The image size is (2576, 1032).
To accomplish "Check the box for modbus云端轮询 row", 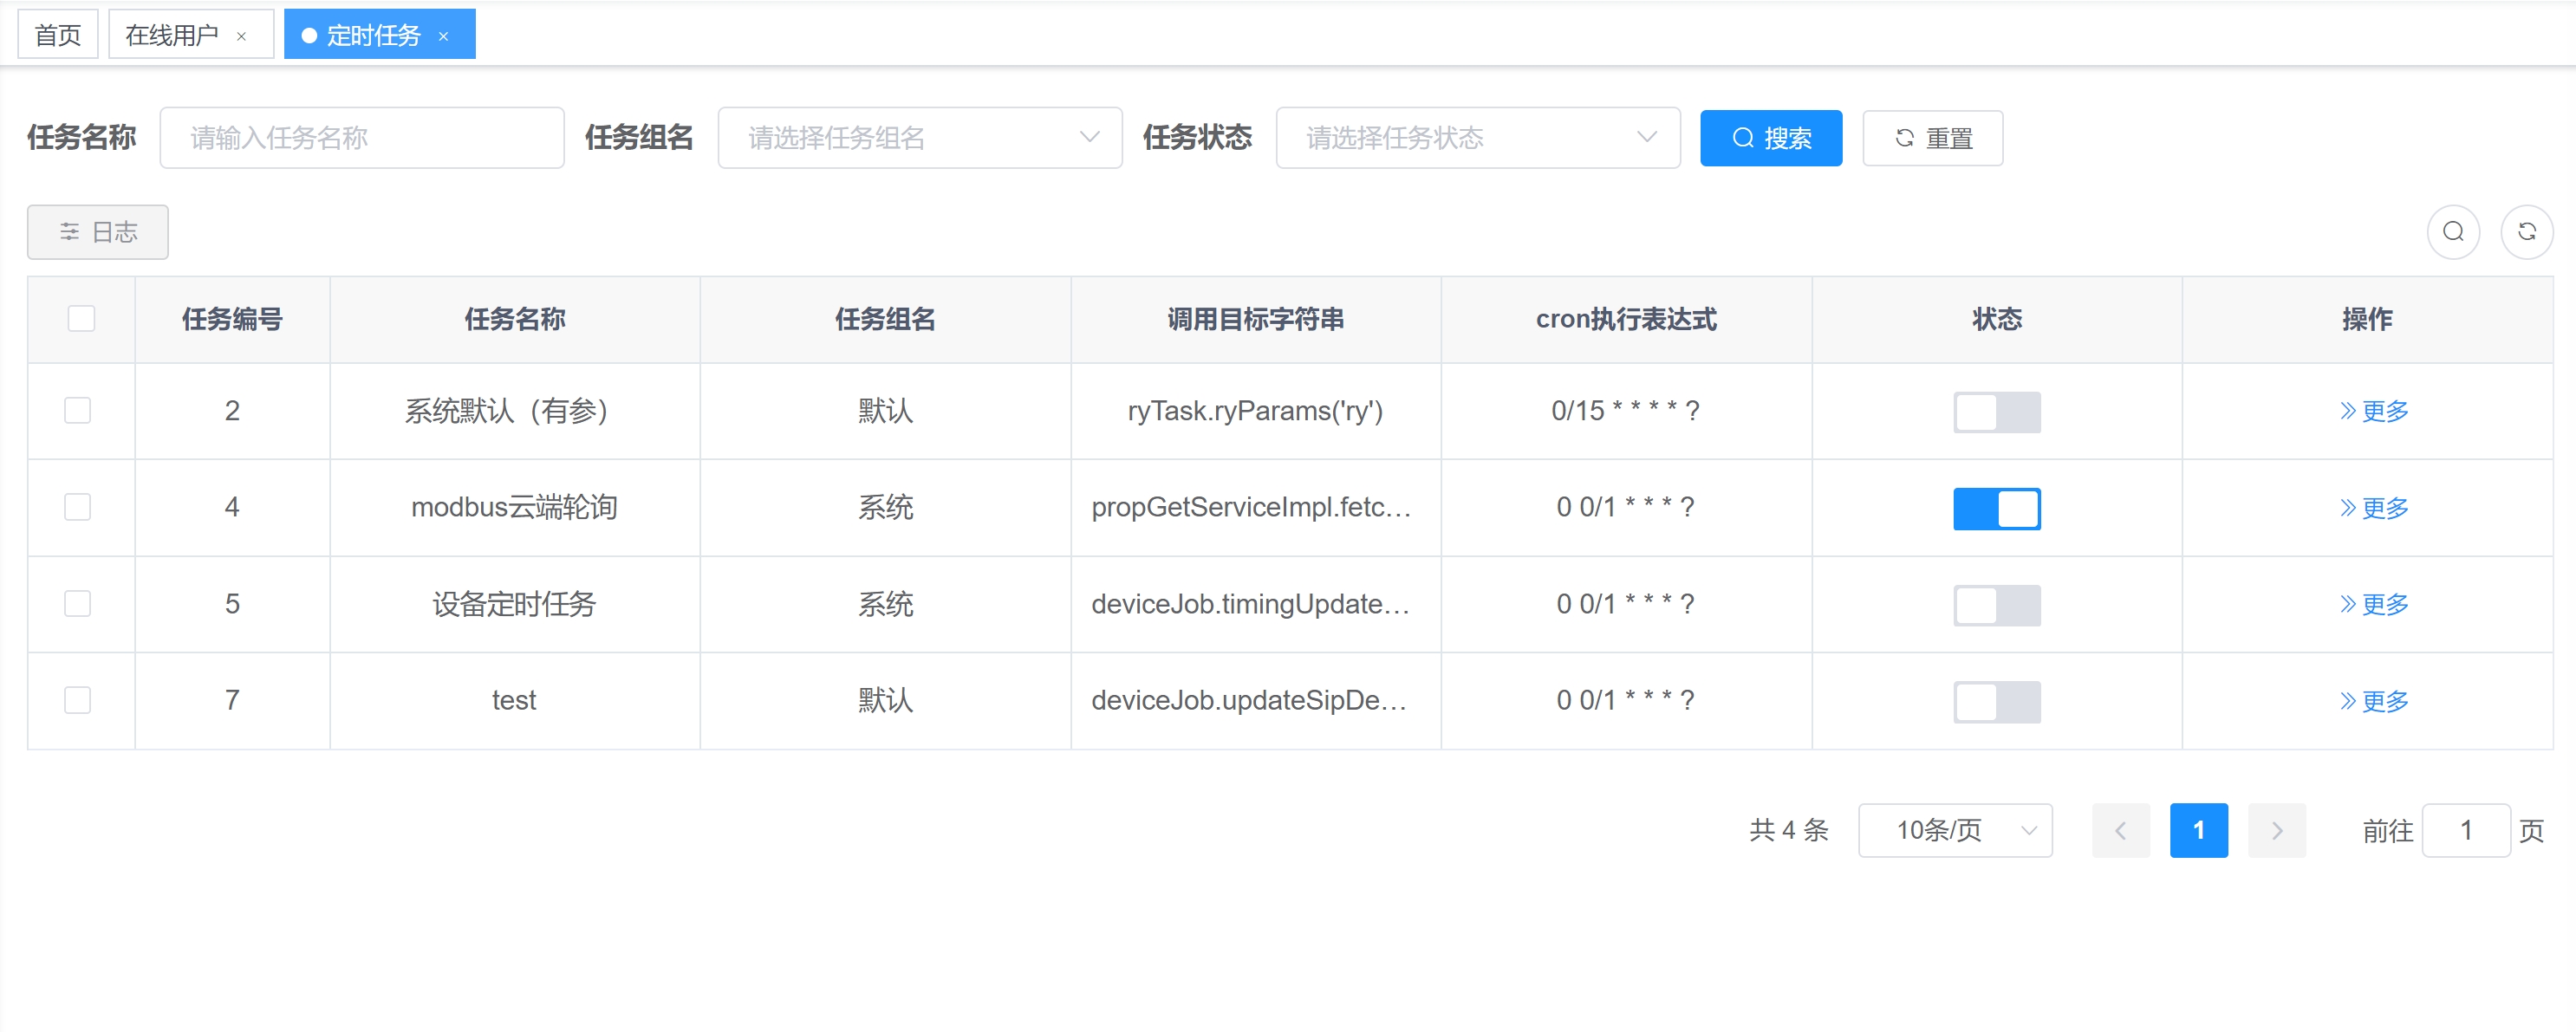I will [x=78, y=507].
